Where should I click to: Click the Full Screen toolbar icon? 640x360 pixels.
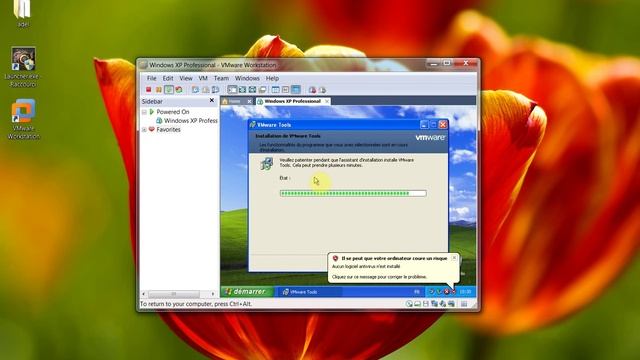click(253, 90)
